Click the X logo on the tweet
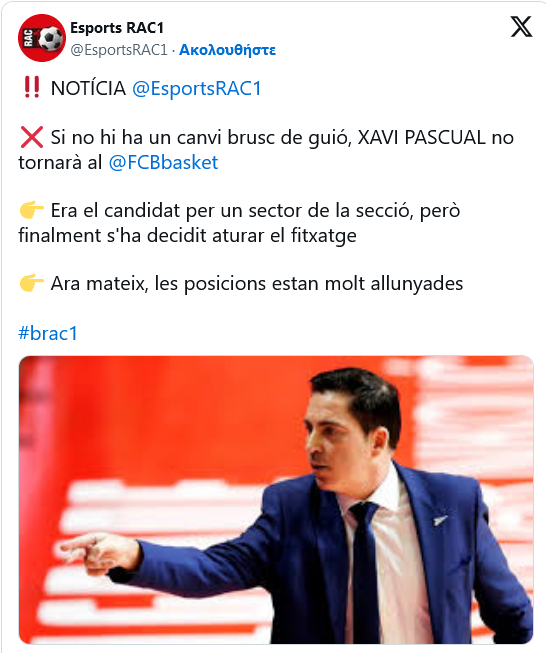Image resolution: width=546 pixels, height=653 pixels. [521, 27]
